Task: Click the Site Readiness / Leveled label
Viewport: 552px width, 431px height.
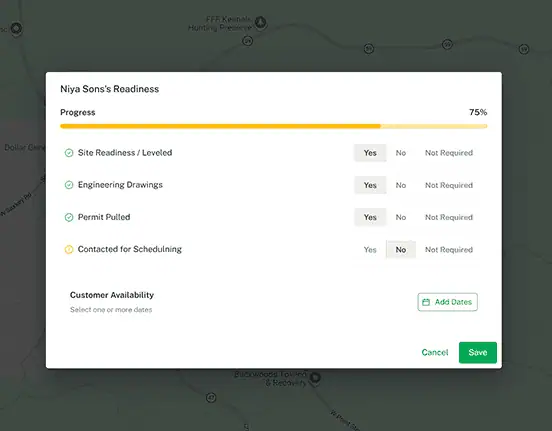Action: [x=125, y=153]
